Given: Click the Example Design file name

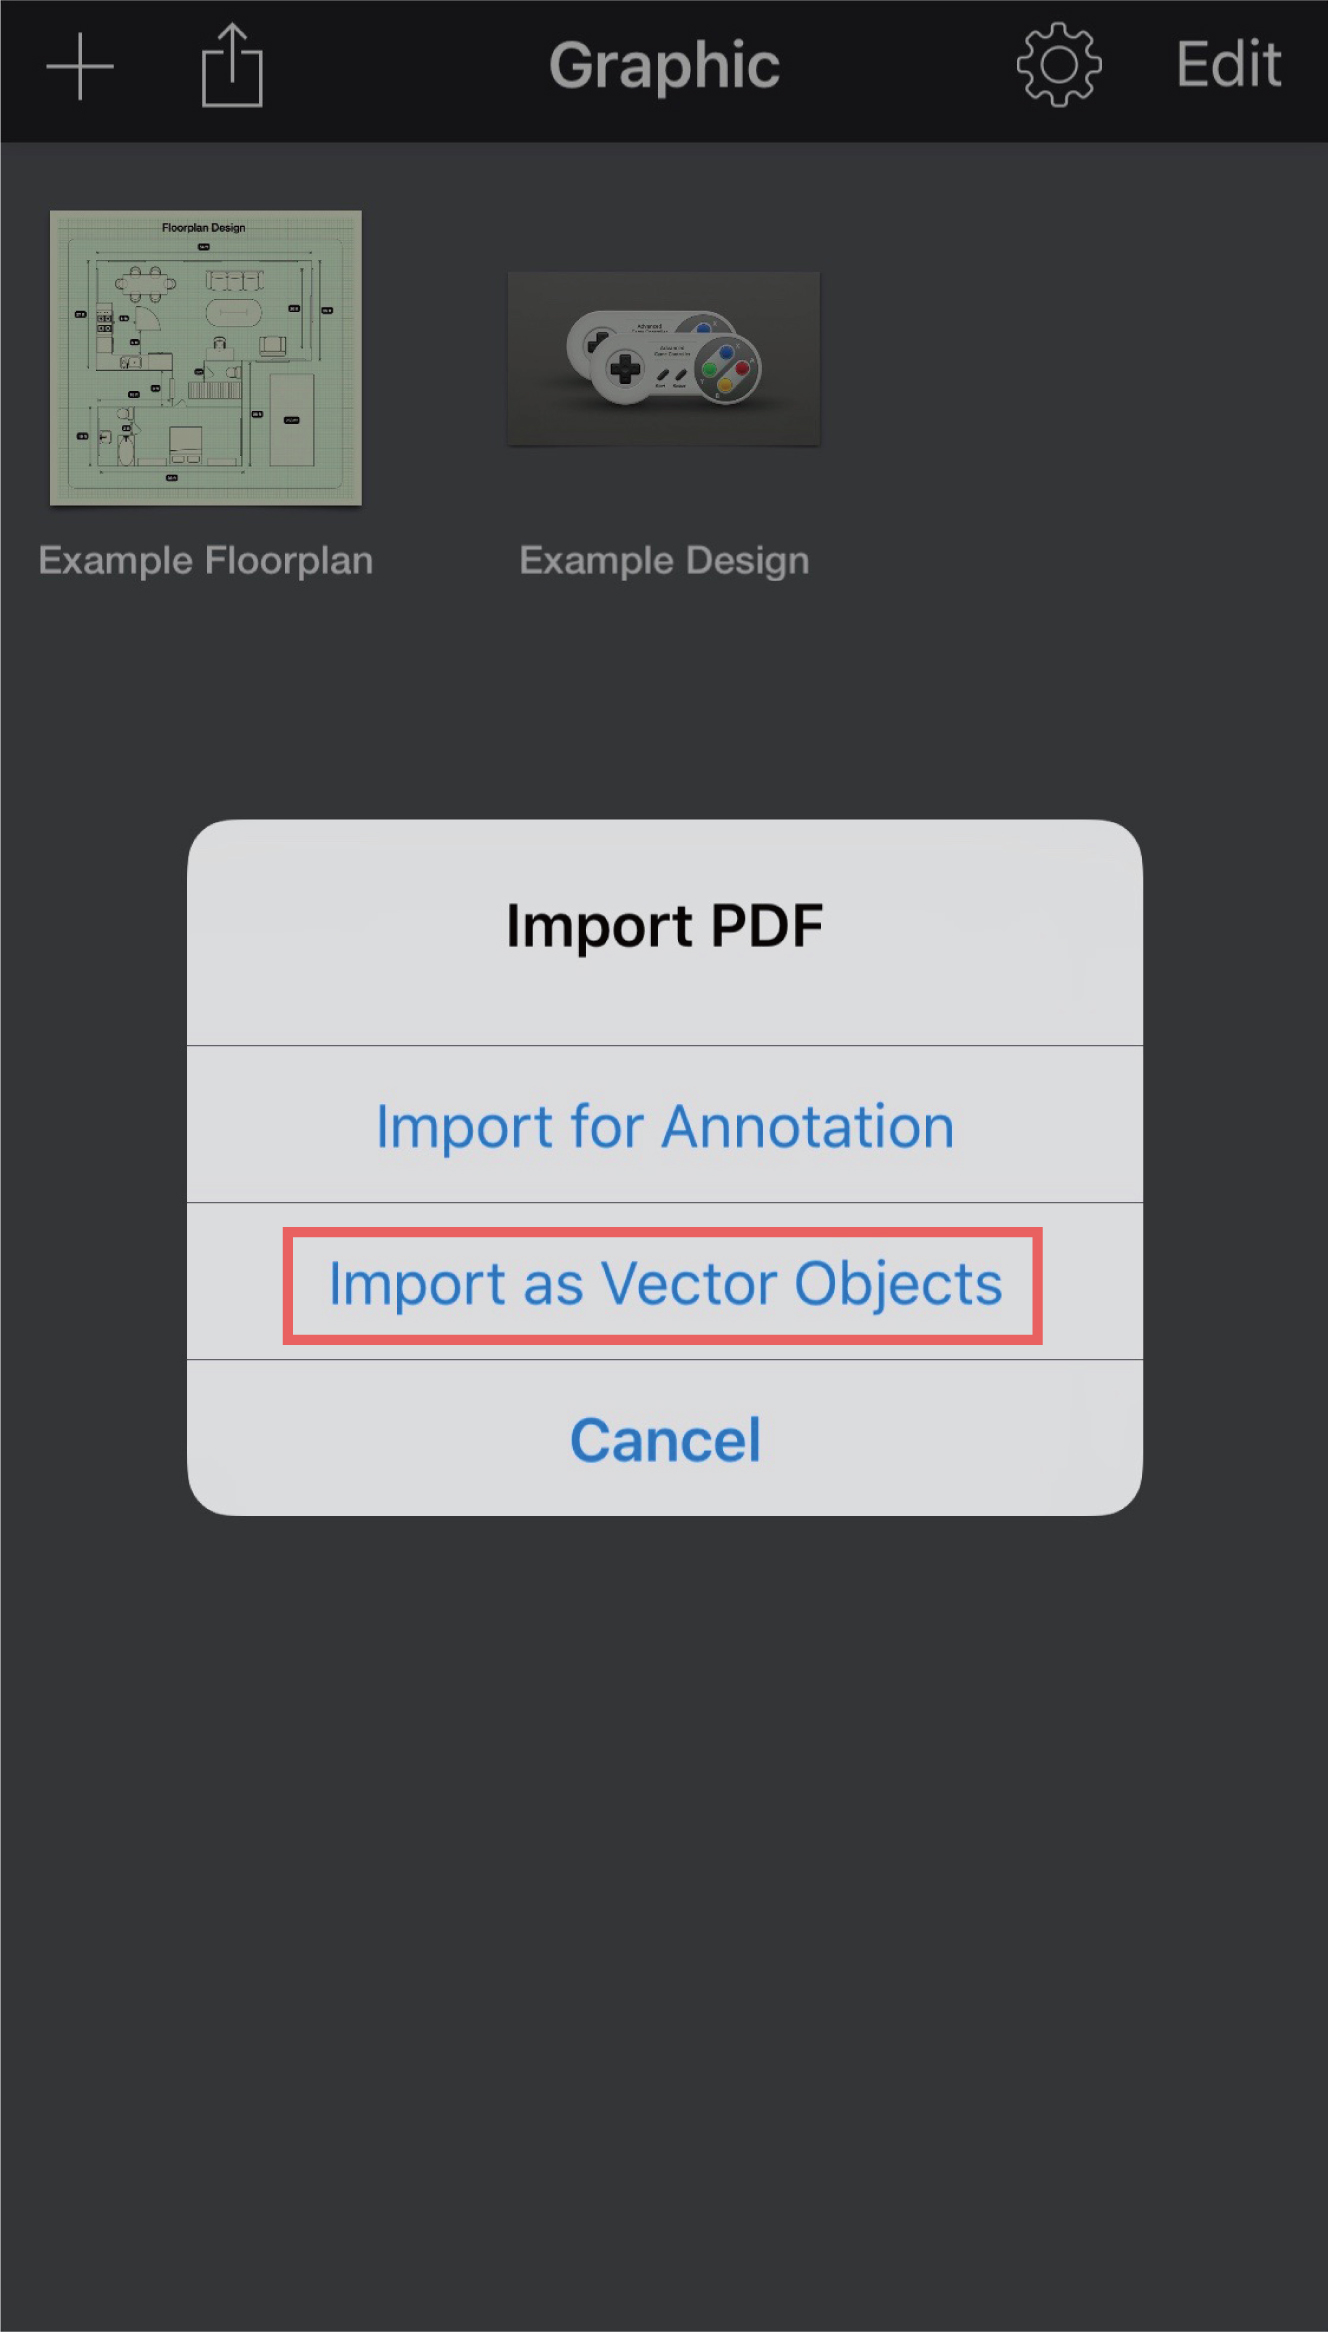Looking at the screenshot, I should pyautogui.click(x=664, y=561).
